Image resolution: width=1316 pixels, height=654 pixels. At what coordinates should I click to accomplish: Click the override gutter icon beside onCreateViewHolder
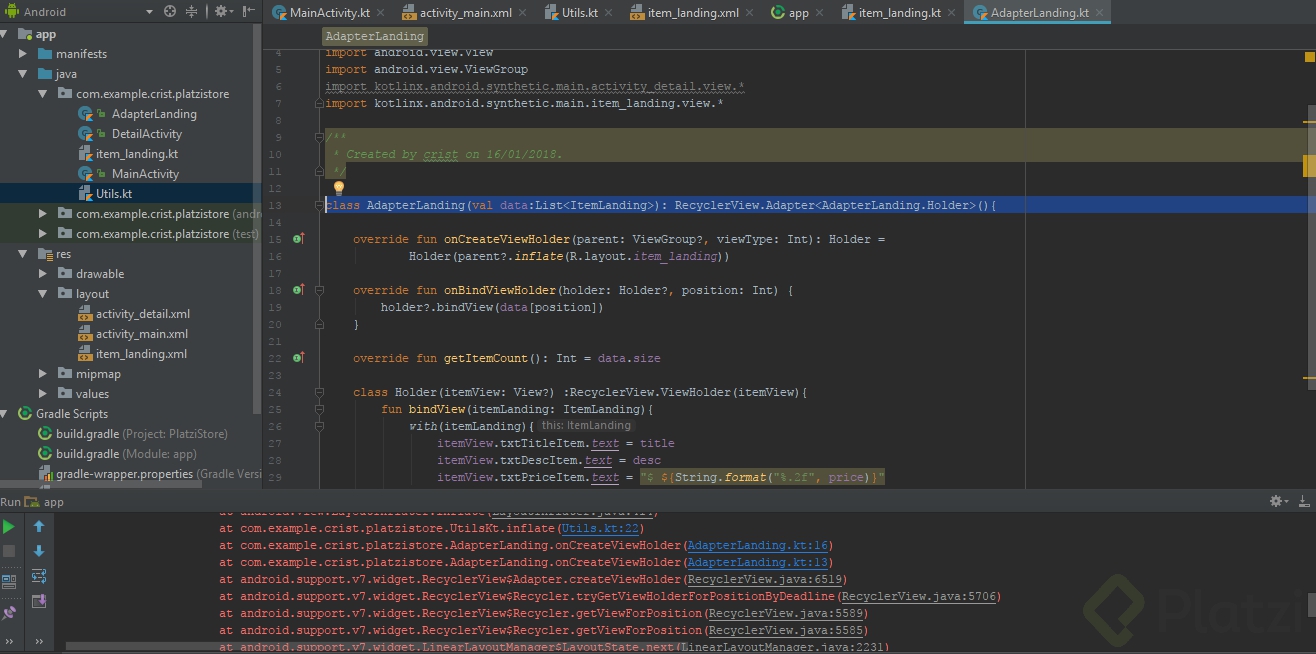(x=298, y=239)
